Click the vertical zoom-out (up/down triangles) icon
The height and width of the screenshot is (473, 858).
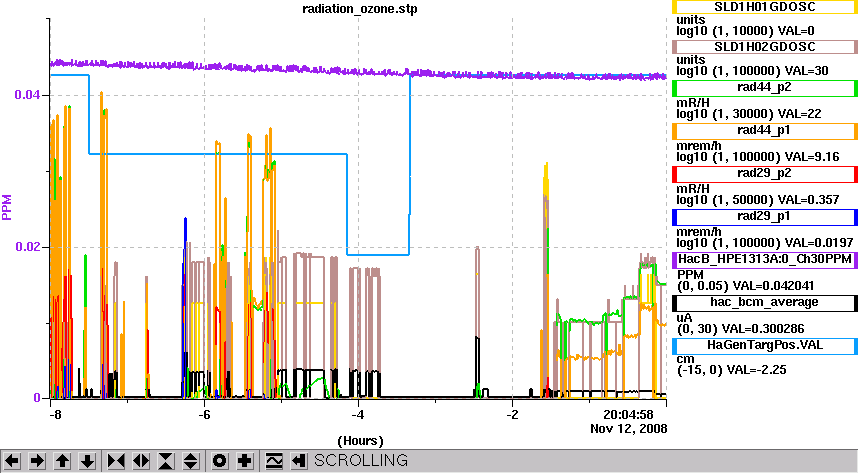190,461
